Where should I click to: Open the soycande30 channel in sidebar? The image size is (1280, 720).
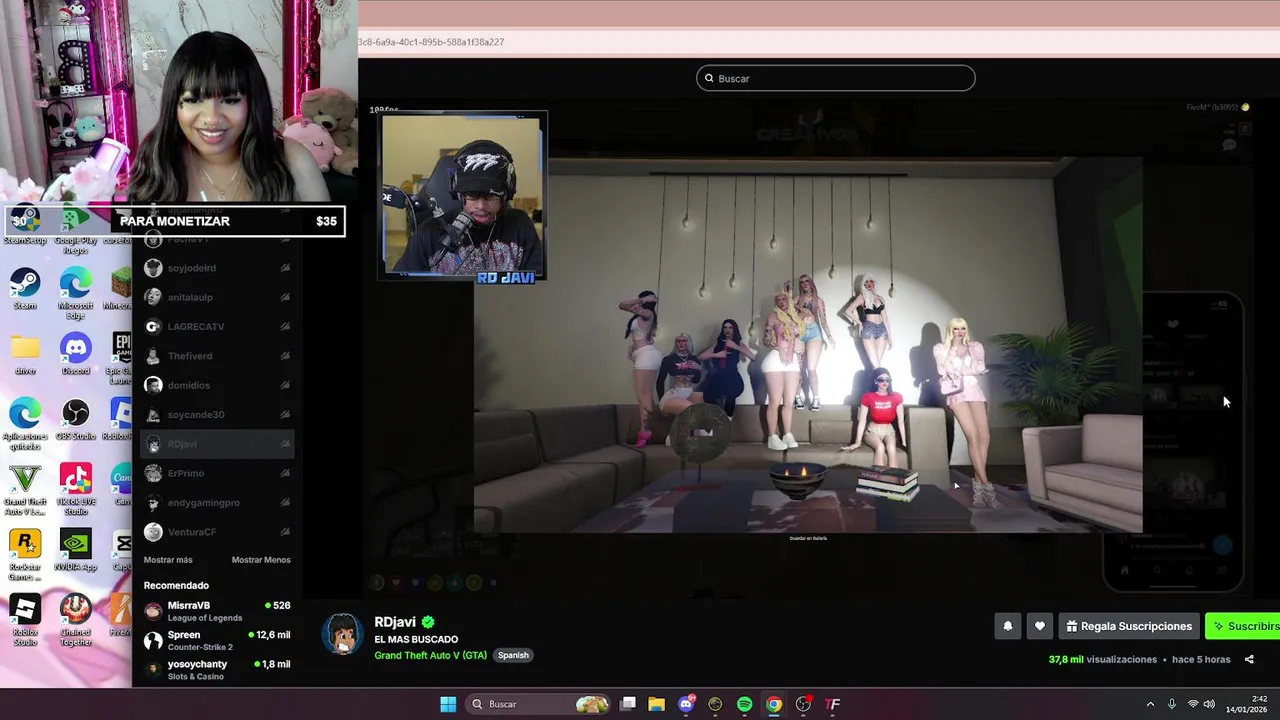pos(218,414)
